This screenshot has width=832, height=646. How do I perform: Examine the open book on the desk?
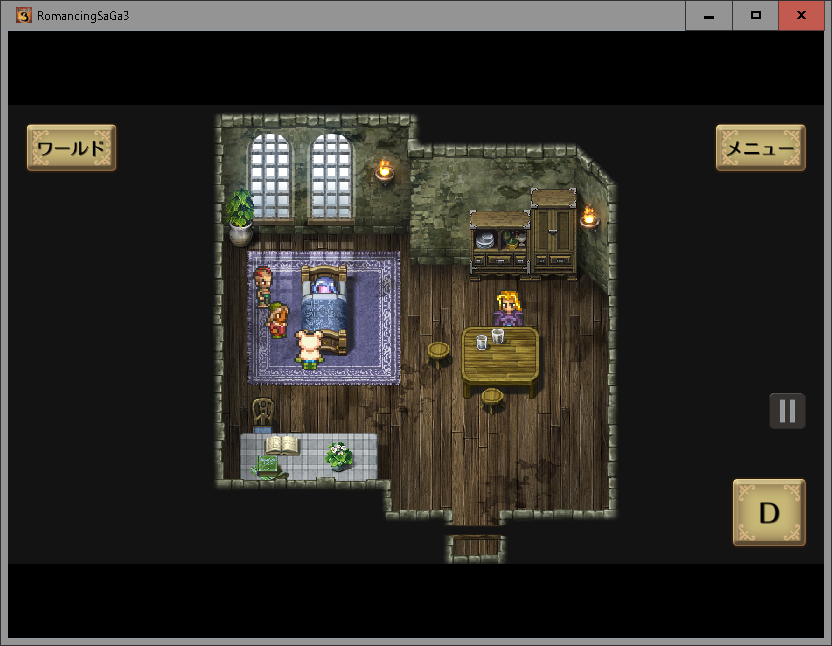click(x=282, y=445)
